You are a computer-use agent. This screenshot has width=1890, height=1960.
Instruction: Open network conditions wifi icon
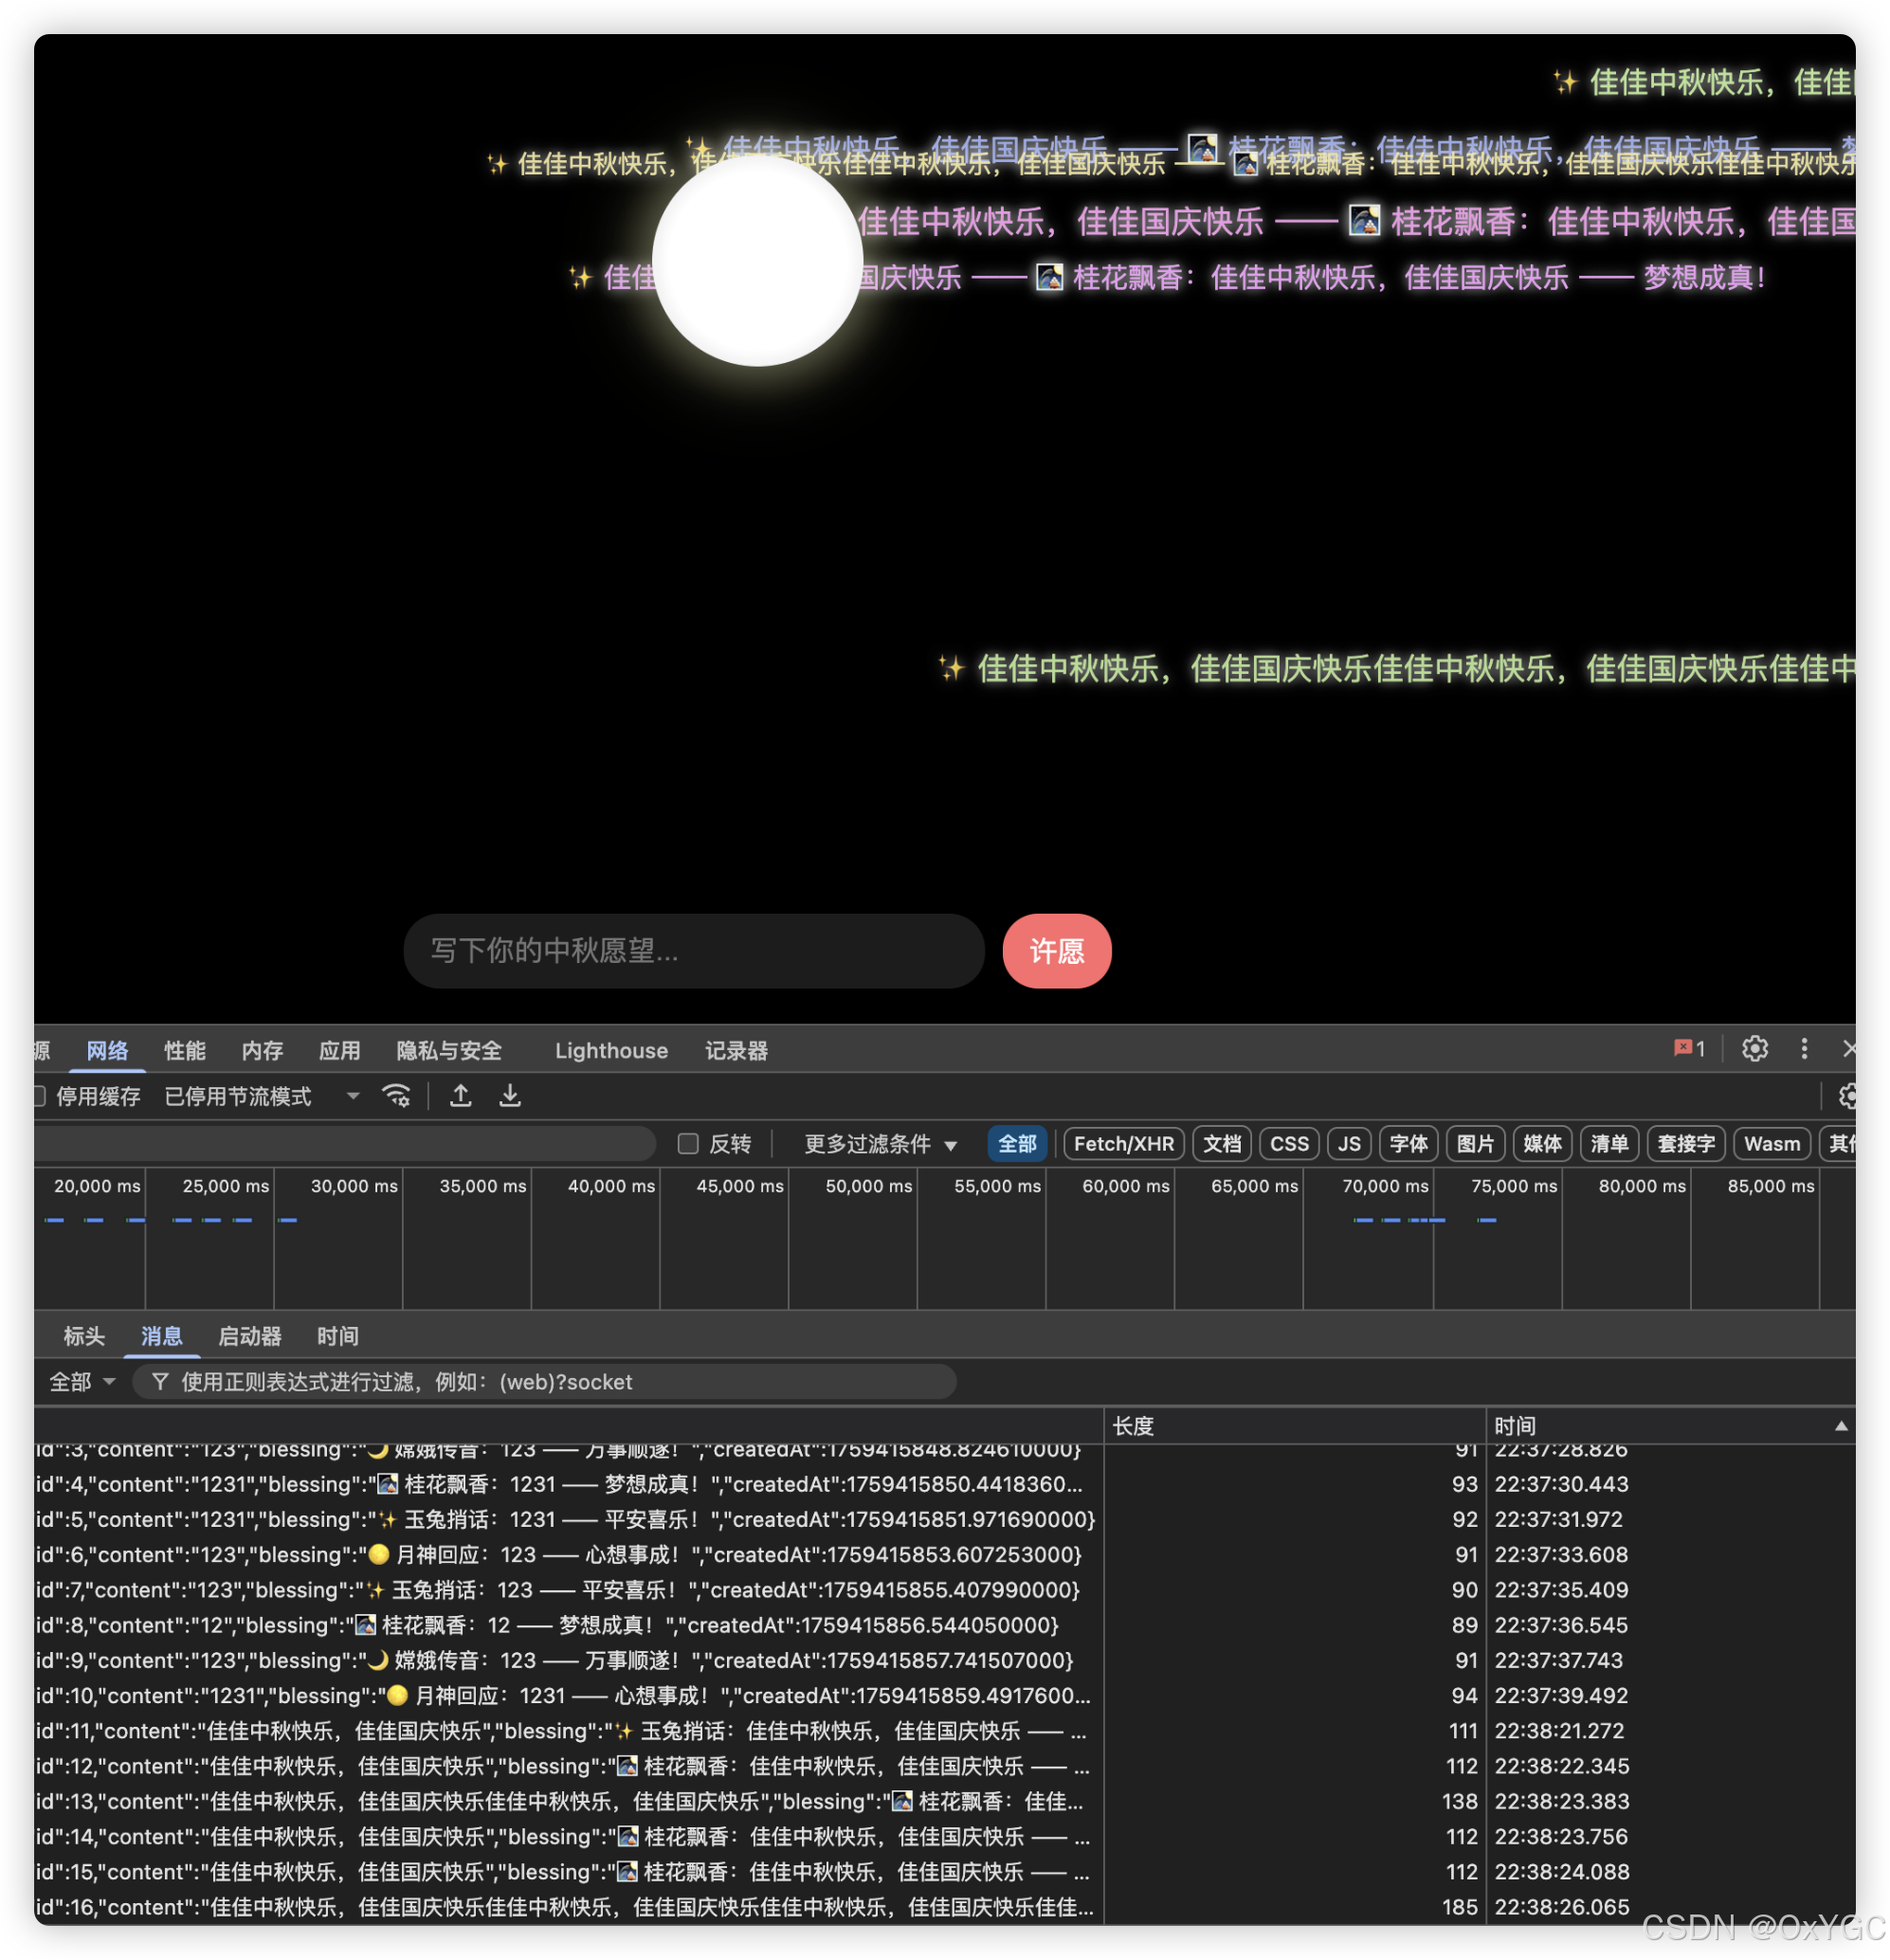click(x=396, y=1096)
